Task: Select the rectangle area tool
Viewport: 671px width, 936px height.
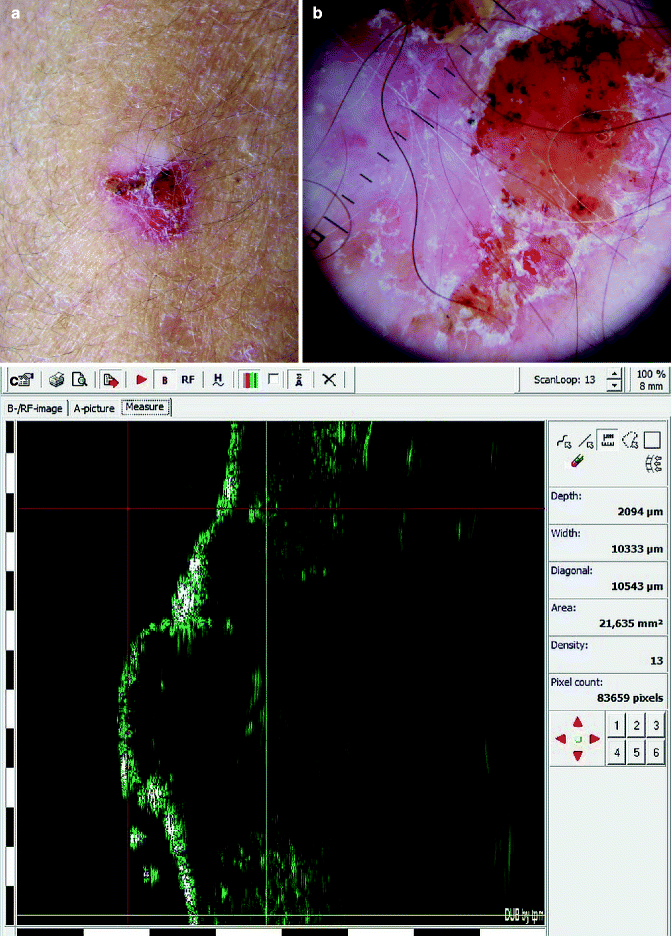Action: click(x=651, y=439)
